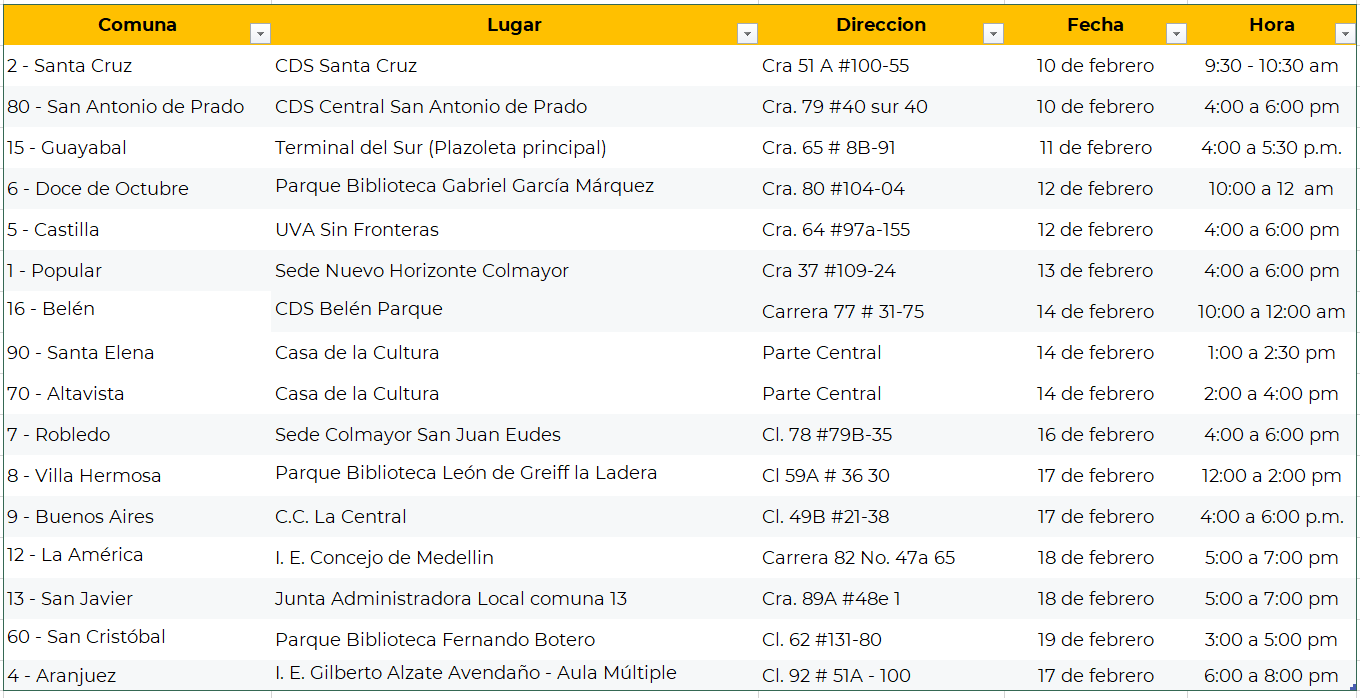1360x698 pixels.
Task: Select the 'Cra. 80 #104-04' address cell
Action: pyautogui.click(x=833, y=189)
